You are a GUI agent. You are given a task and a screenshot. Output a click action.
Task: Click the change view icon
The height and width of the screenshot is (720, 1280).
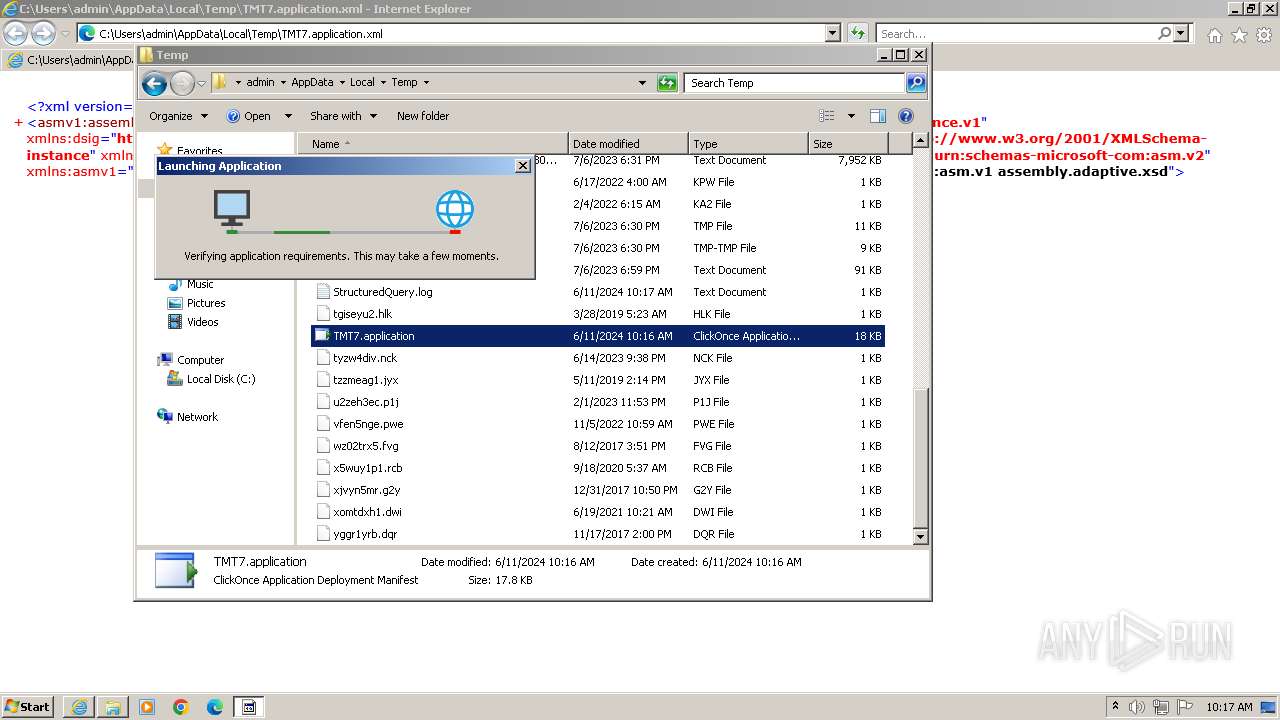pyautogui.click(x=827, y=116)
